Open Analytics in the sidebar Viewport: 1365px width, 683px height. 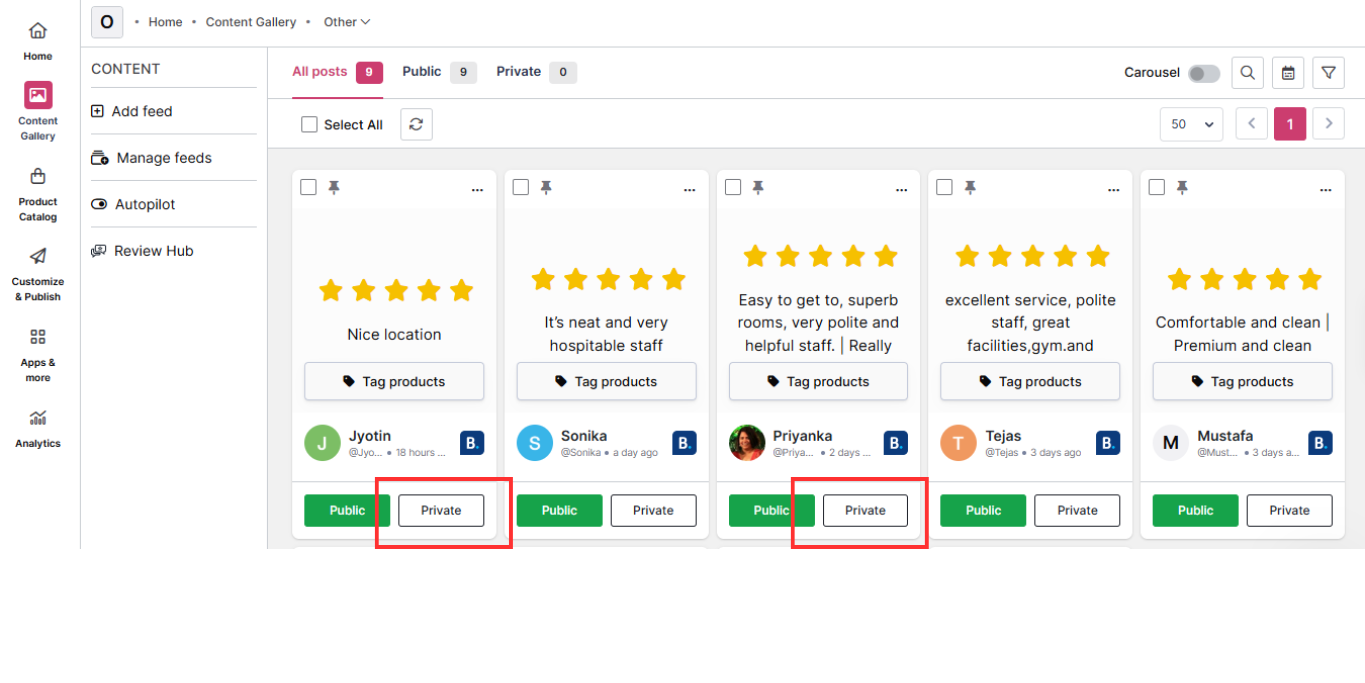pos(38,428)
